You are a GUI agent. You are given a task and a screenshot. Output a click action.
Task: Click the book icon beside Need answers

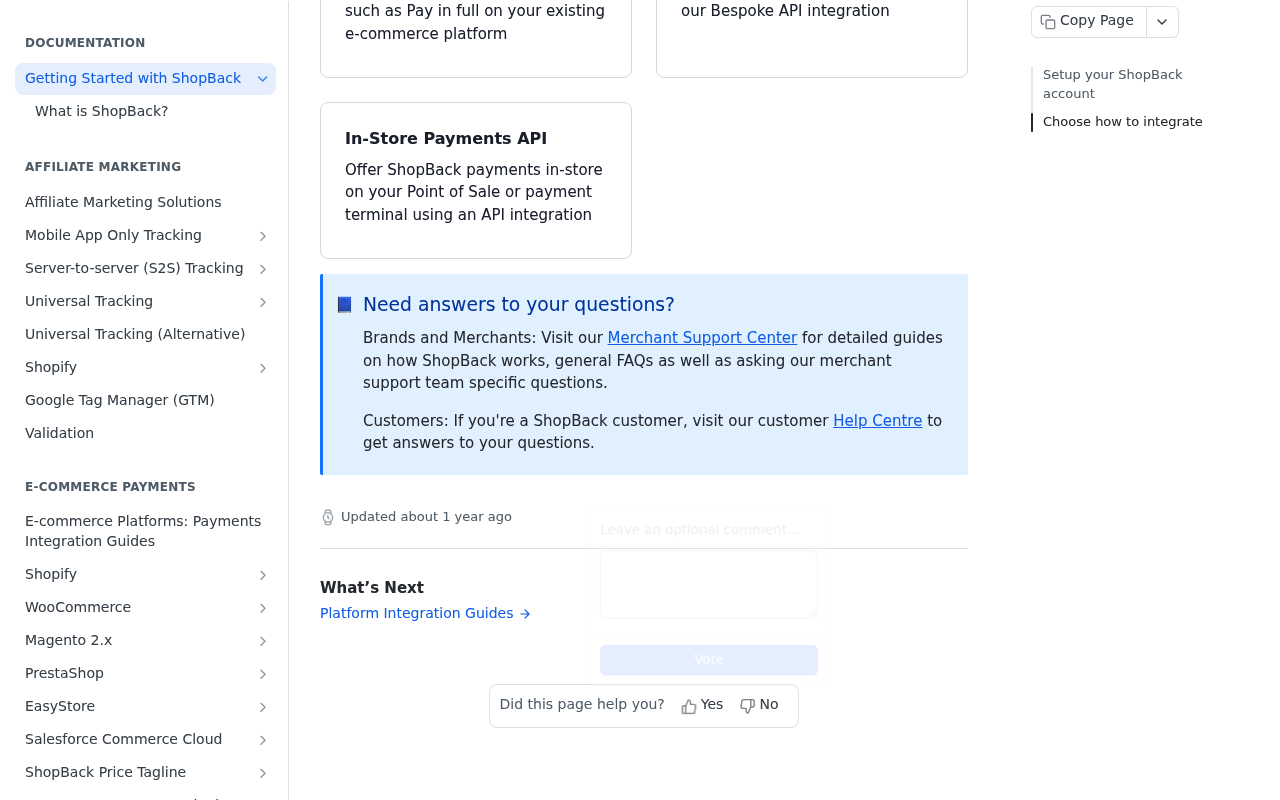pyautogui.click(x=344, y=305)
